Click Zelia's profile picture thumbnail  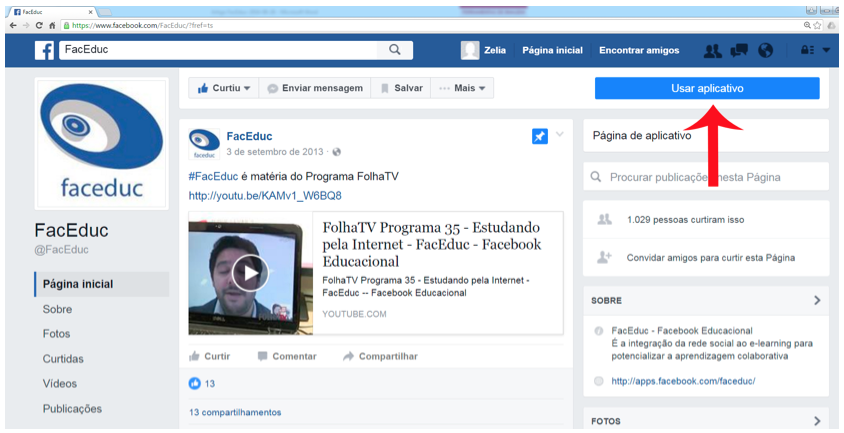coord(470,51)
